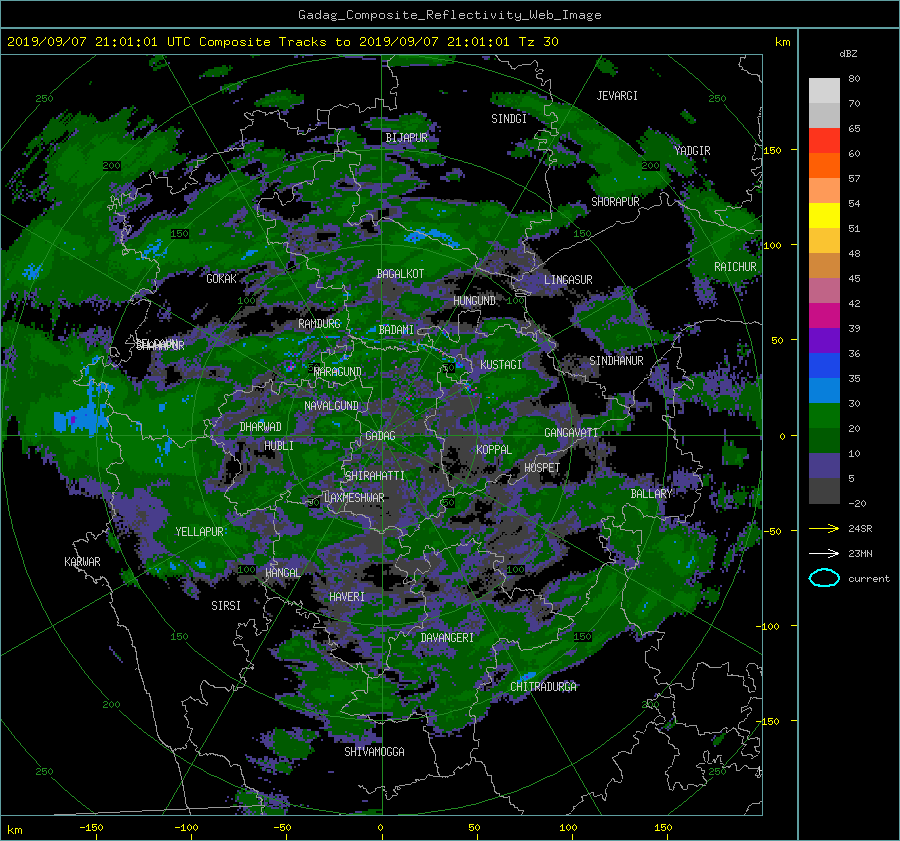Click the BIJAPUR city label
The image size is (900, 841).
coord(406,138)
